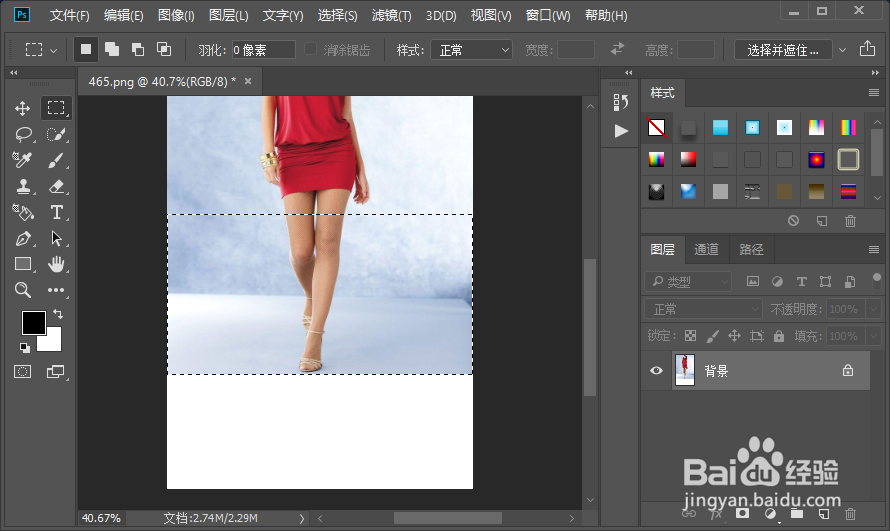This screenshot has height=531, width=890.
Task: Click the foreground black color swatch
Action: pyautogui.click(x=34, y=323)
